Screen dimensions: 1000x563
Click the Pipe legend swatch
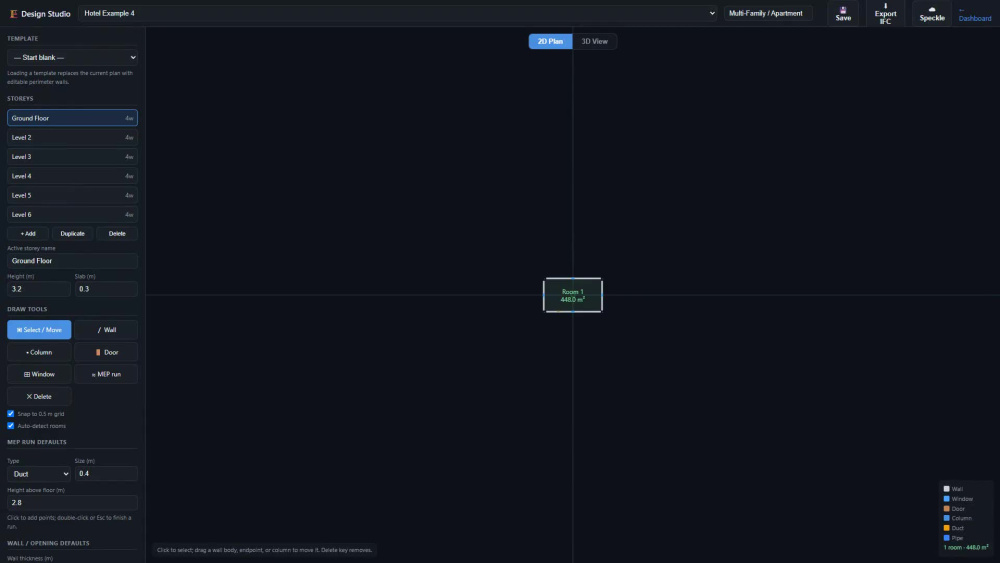(946, 538)
